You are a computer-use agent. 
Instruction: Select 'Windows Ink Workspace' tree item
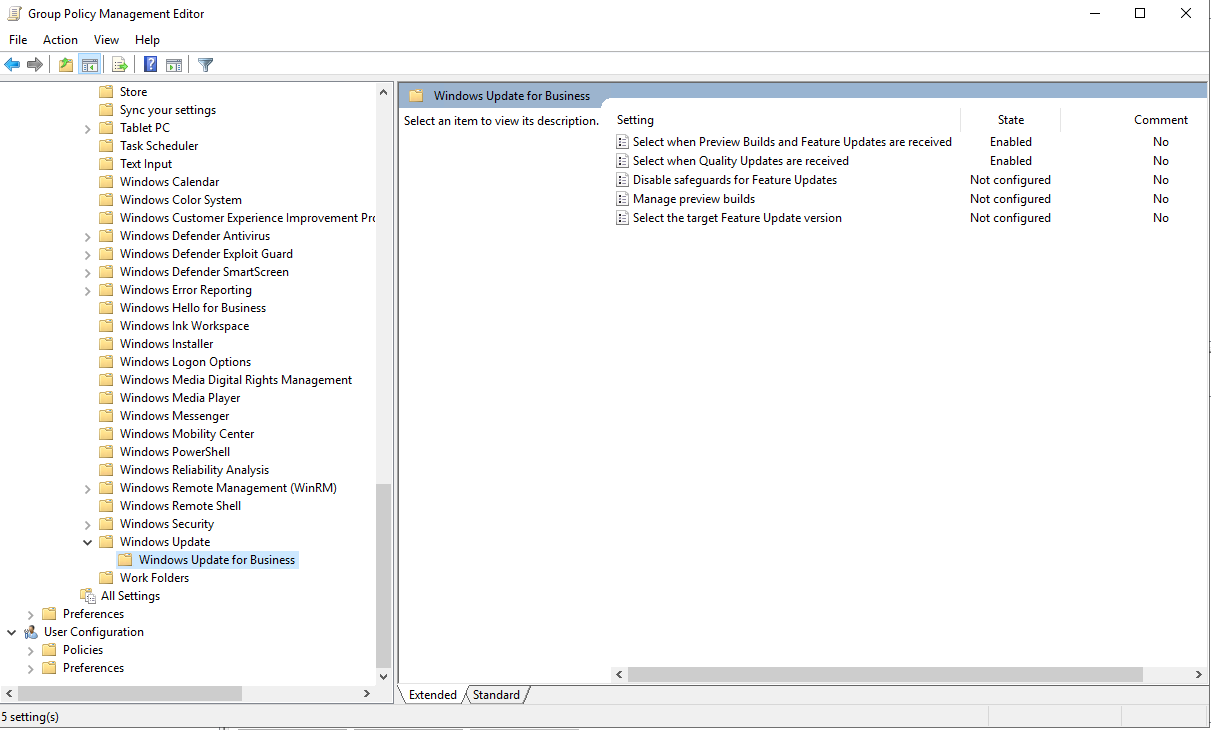[x=184, y=326]
